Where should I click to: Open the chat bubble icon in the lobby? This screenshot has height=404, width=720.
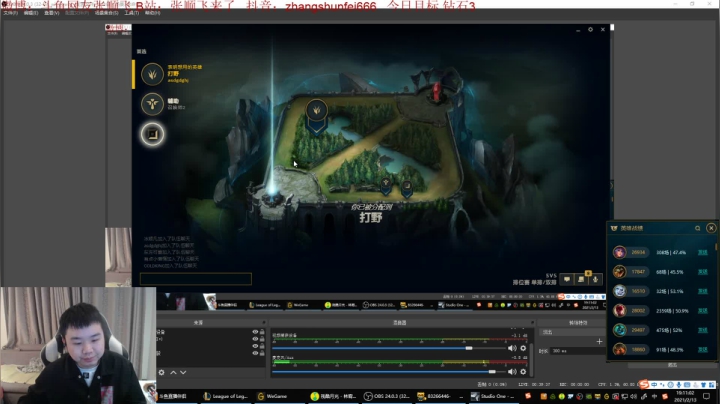567,279
